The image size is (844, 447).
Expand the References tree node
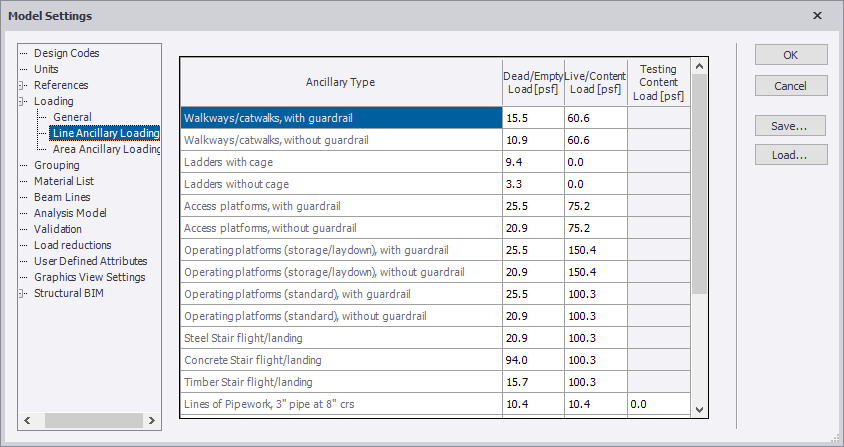click(x=23, y=85)
